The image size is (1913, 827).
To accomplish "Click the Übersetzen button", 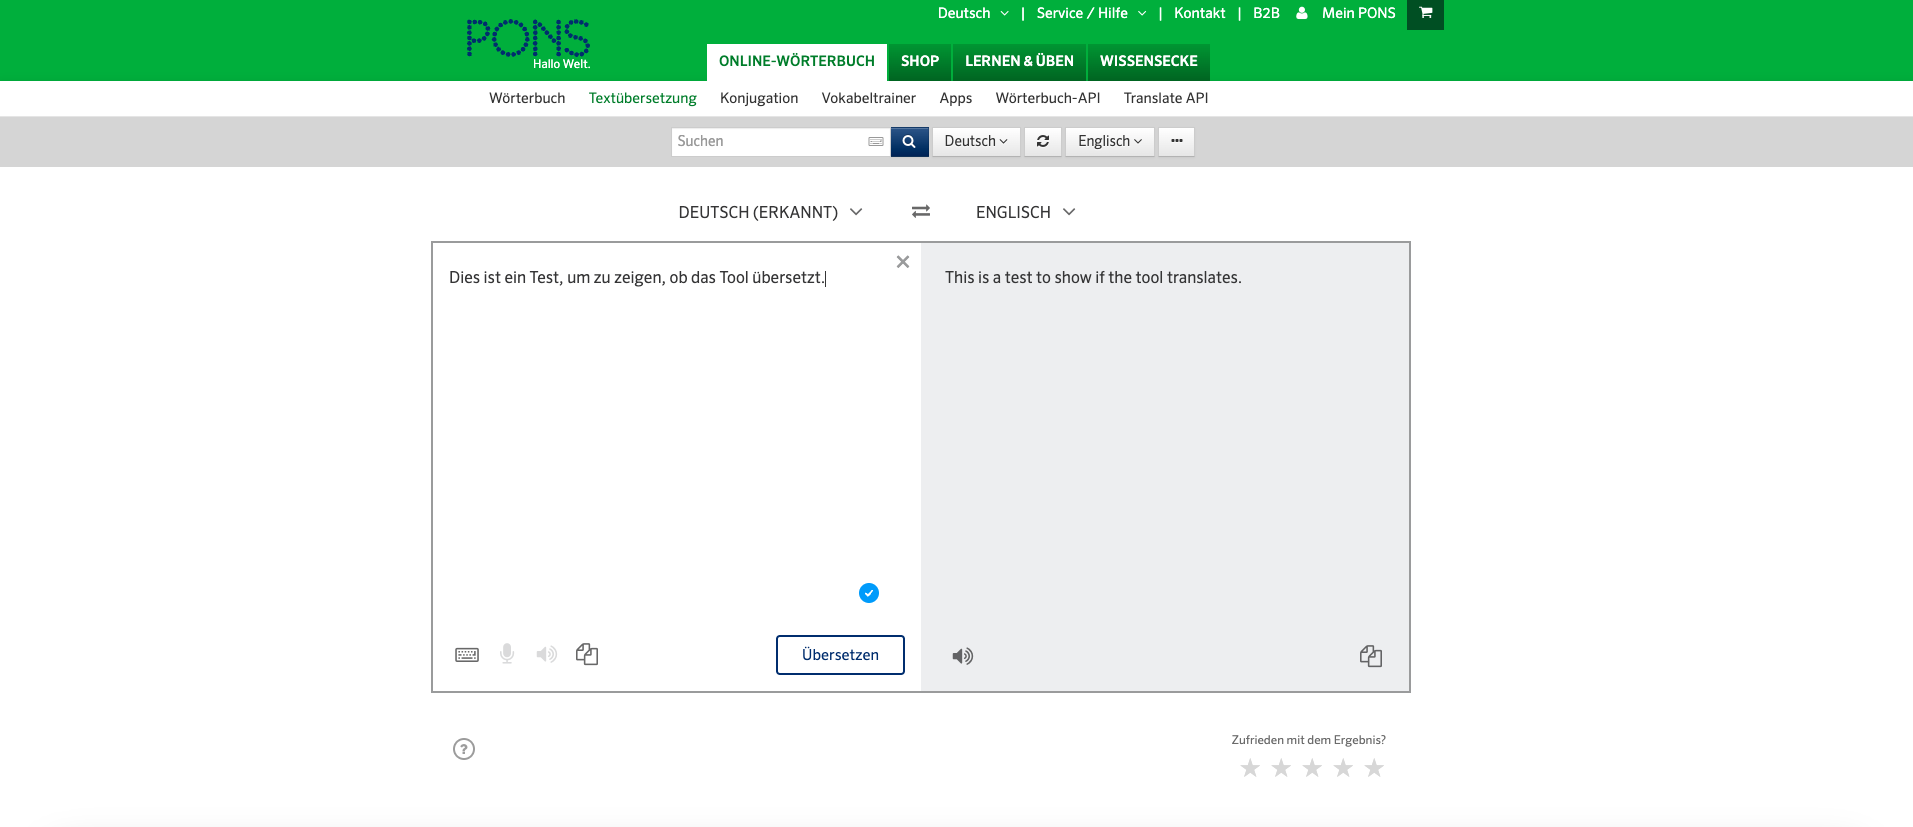I will [840, 655].
